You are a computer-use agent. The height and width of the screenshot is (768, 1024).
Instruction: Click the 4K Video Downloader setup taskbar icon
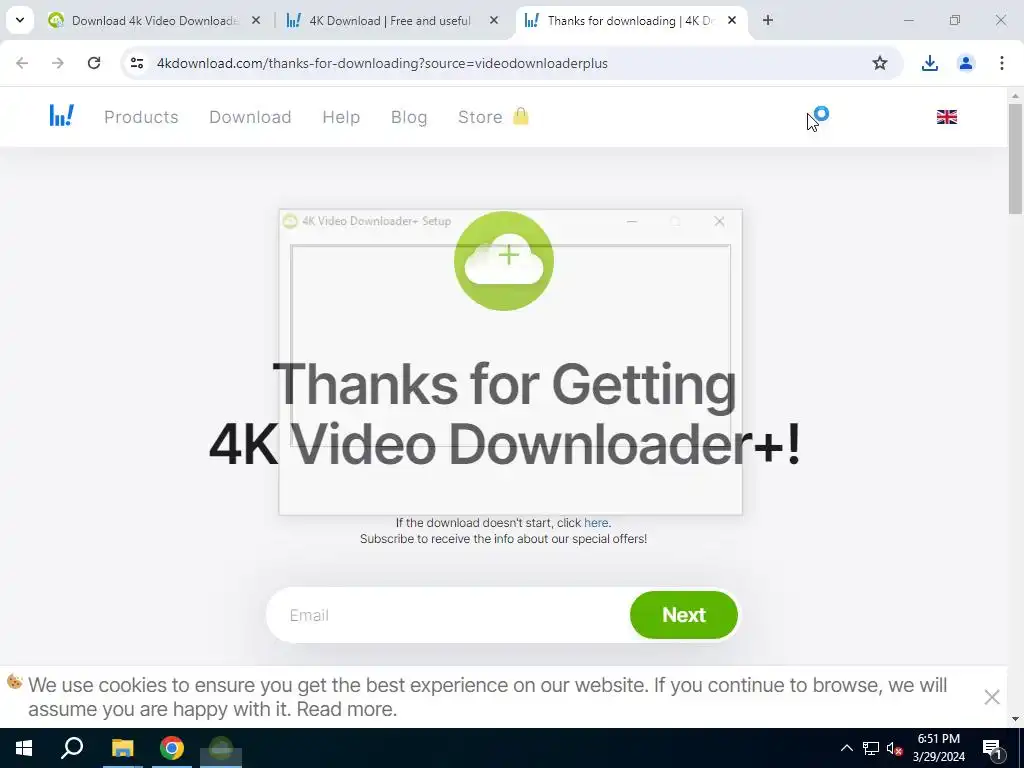(x=221, y=748)
